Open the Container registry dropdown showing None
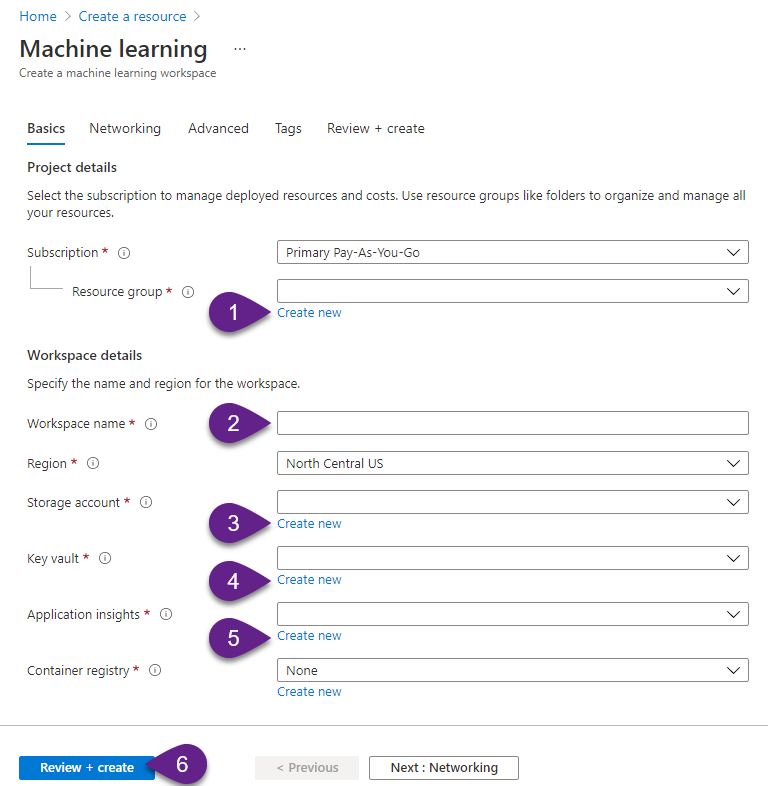768x786 pixels. [512, 670]
